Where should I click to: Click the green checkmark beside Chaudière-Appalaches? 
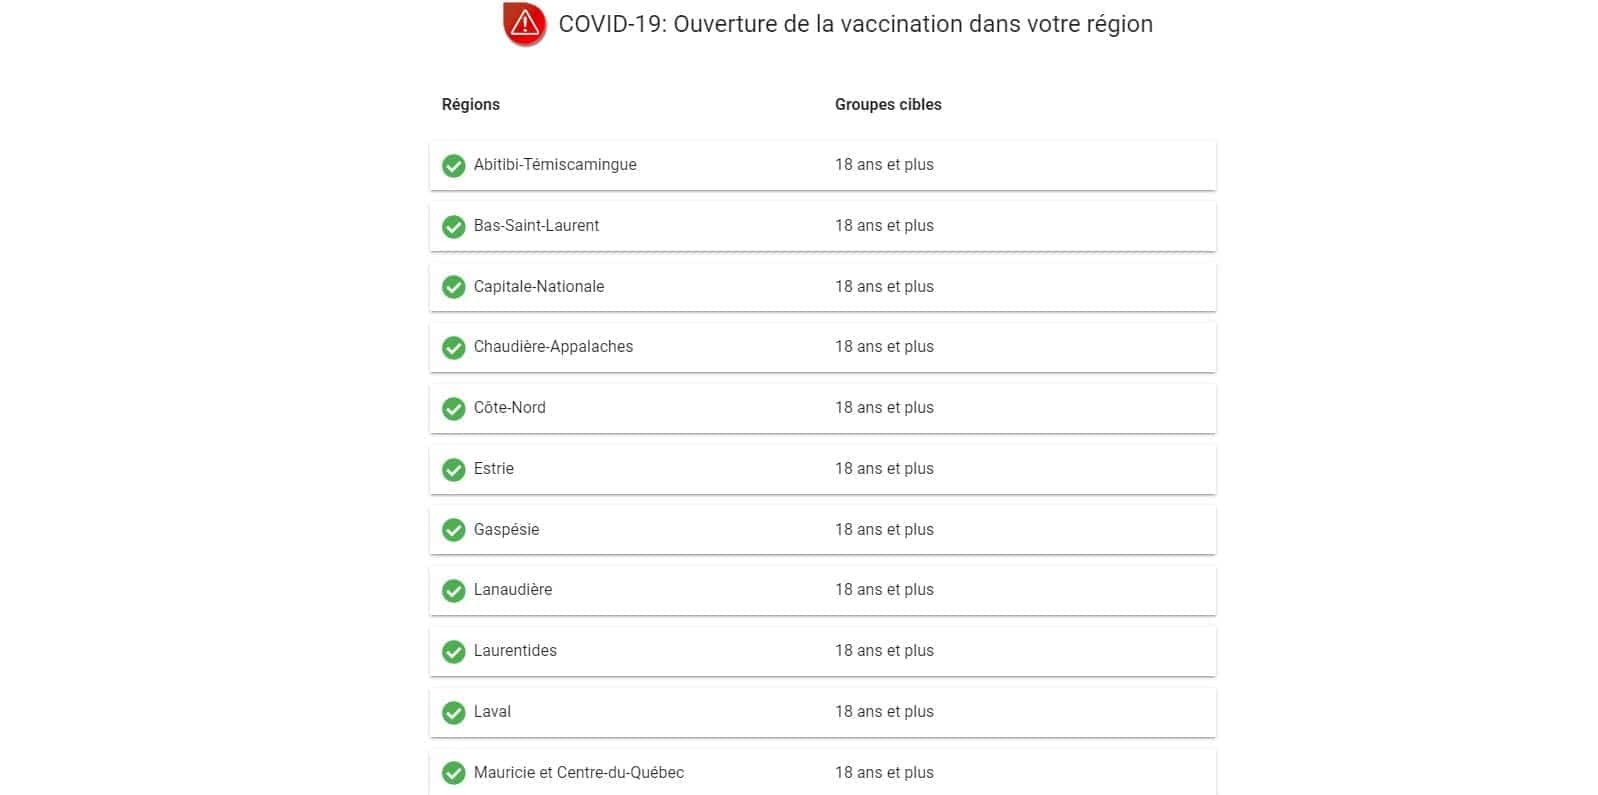coord(454,347)
